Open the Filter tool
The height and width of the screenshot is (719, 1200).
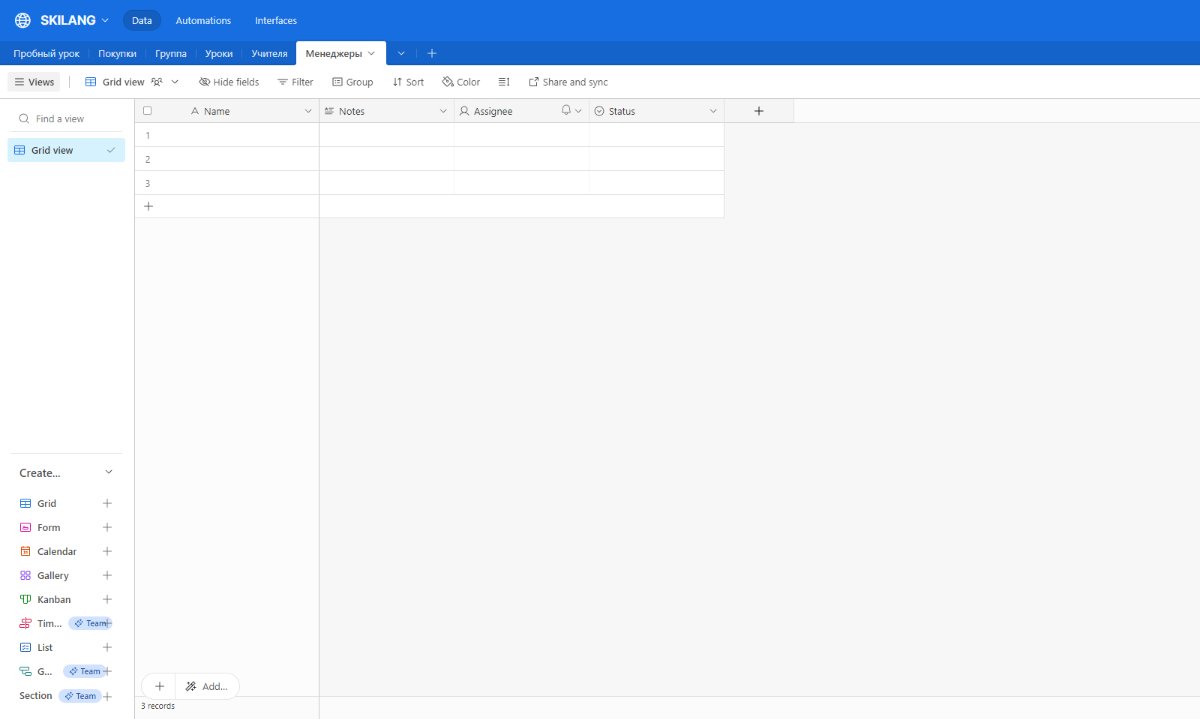295,82
